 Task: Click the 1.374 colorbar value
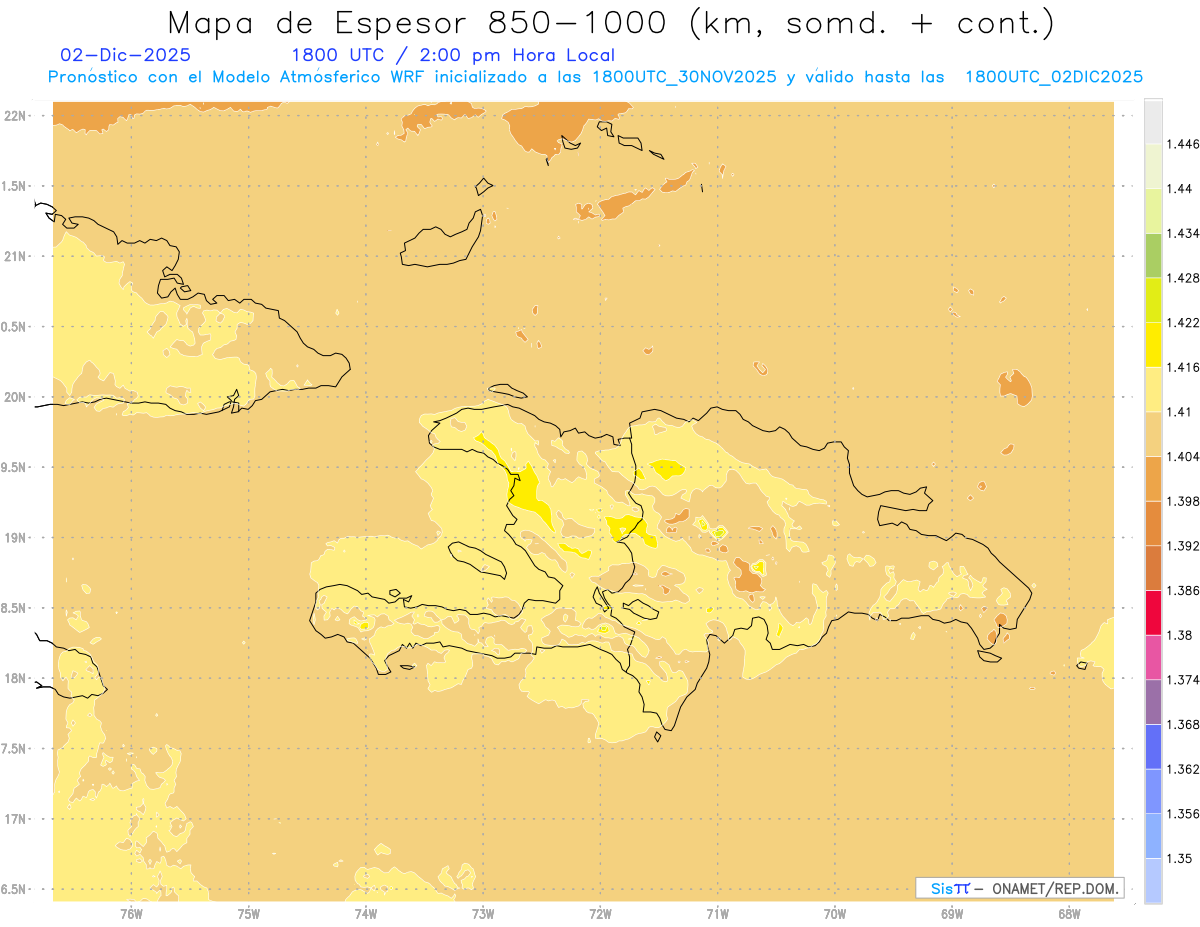[x=1183, y=680]
